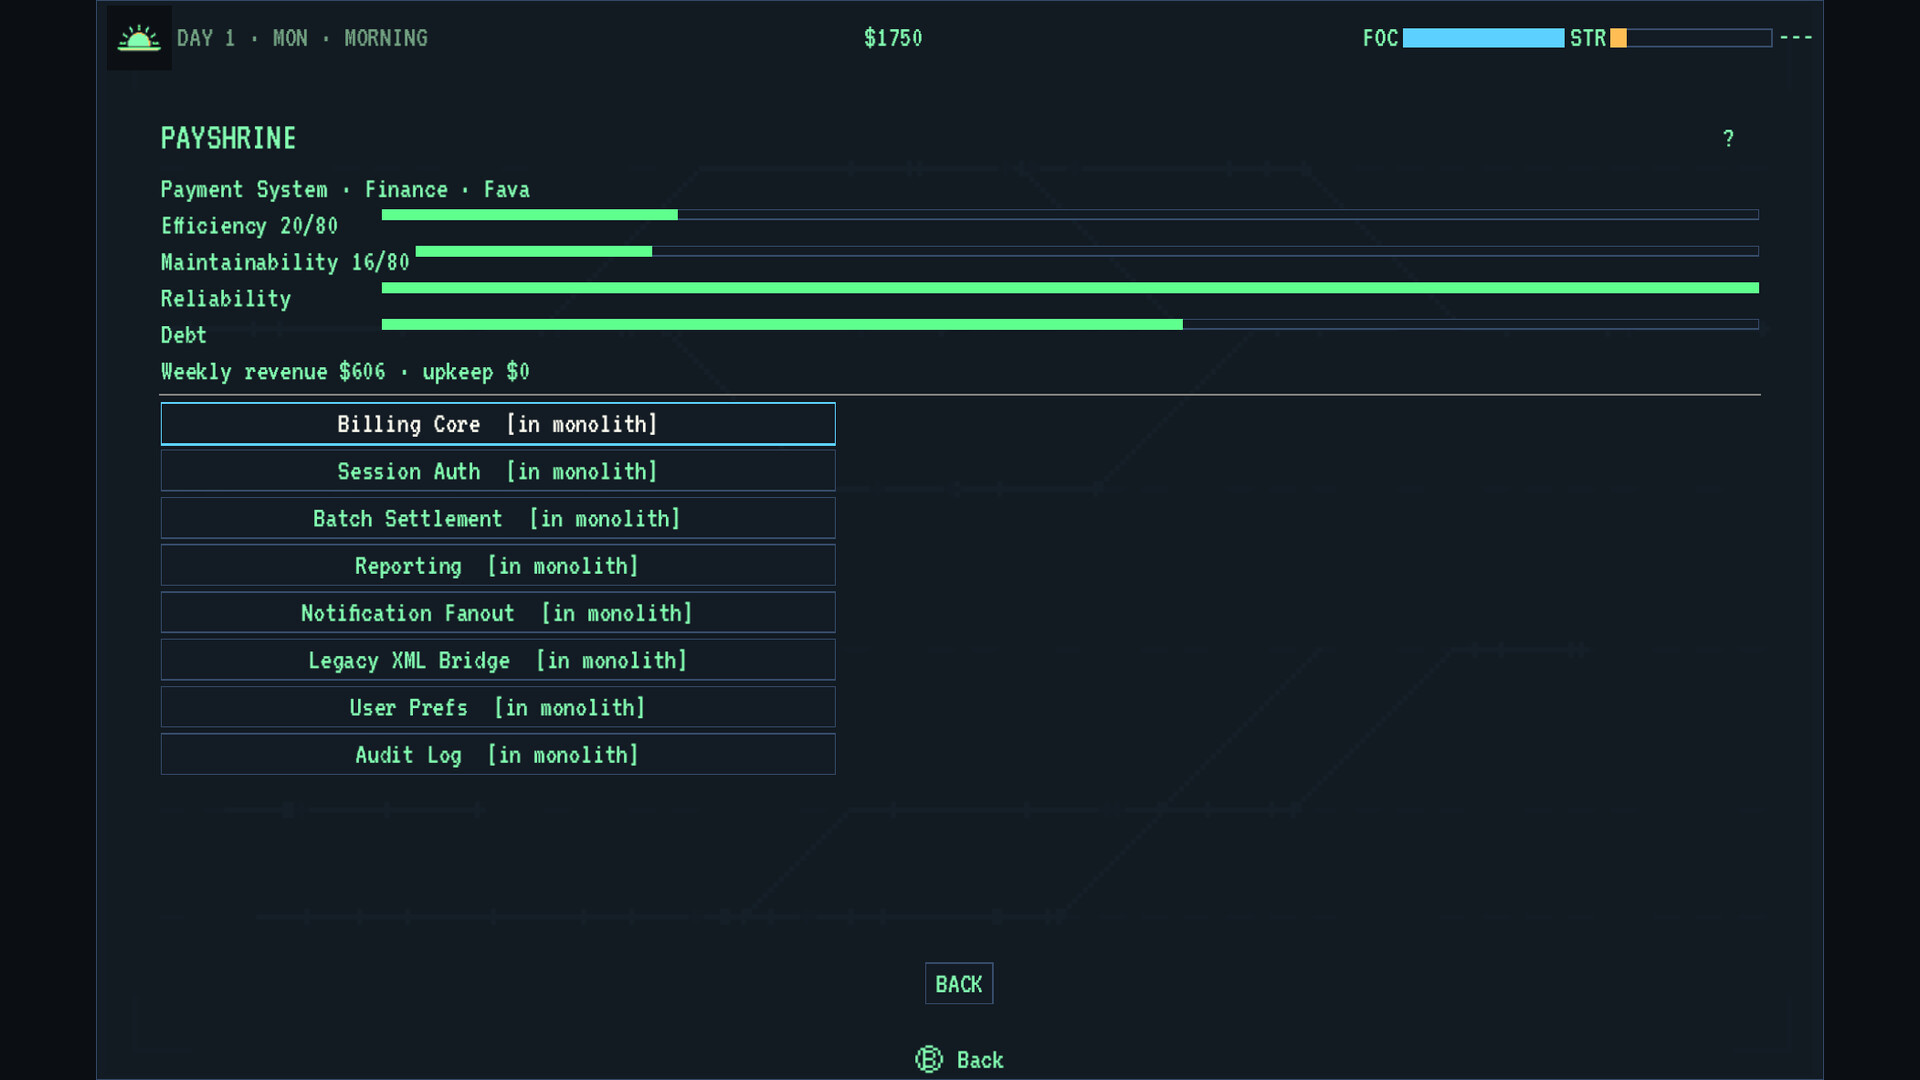
Task: Click the Weekly revenue $606 line
Action: pos(345,372)
